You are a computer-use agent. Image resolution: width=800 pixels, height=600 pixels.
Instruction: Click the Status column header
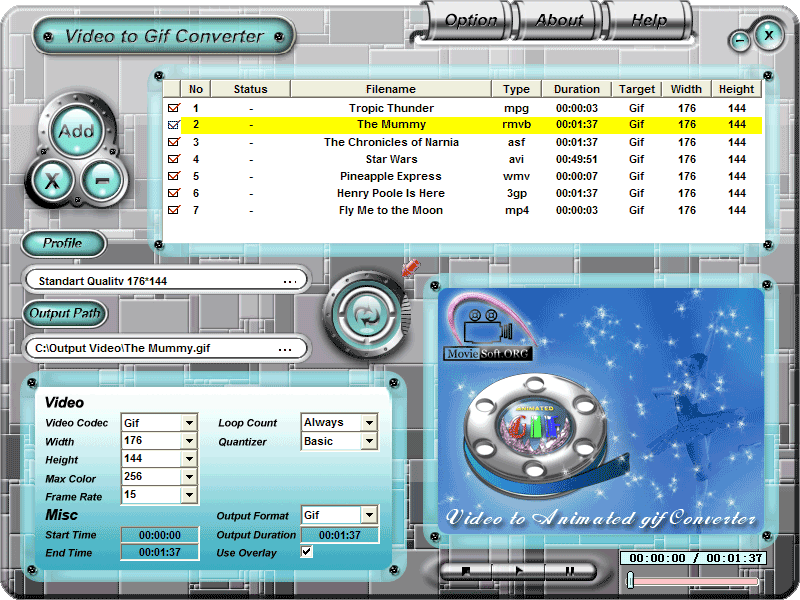[x=251, y=89]
